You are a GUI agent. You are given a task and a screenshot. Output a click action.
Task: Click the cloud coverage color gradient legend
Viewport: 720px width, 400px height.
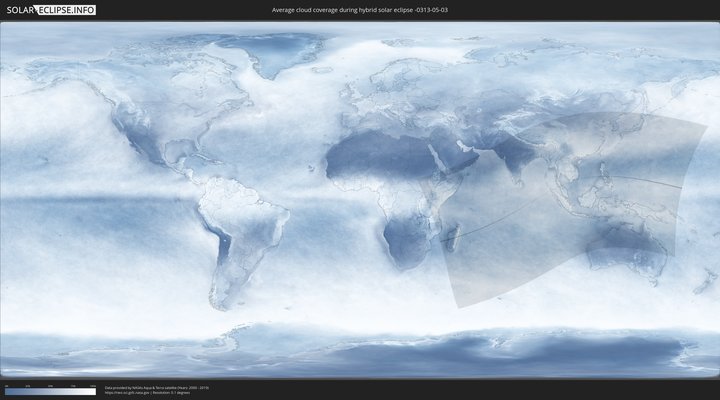tap(51, 392)
